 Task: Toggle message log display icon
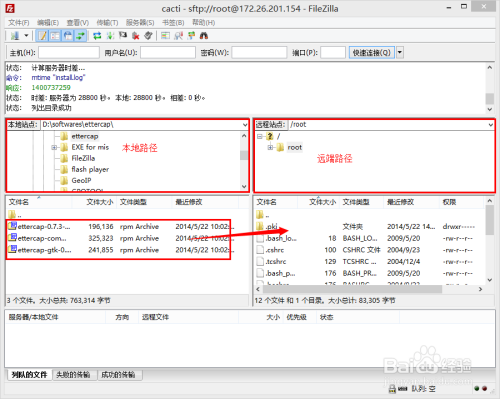tap(42, 36)
